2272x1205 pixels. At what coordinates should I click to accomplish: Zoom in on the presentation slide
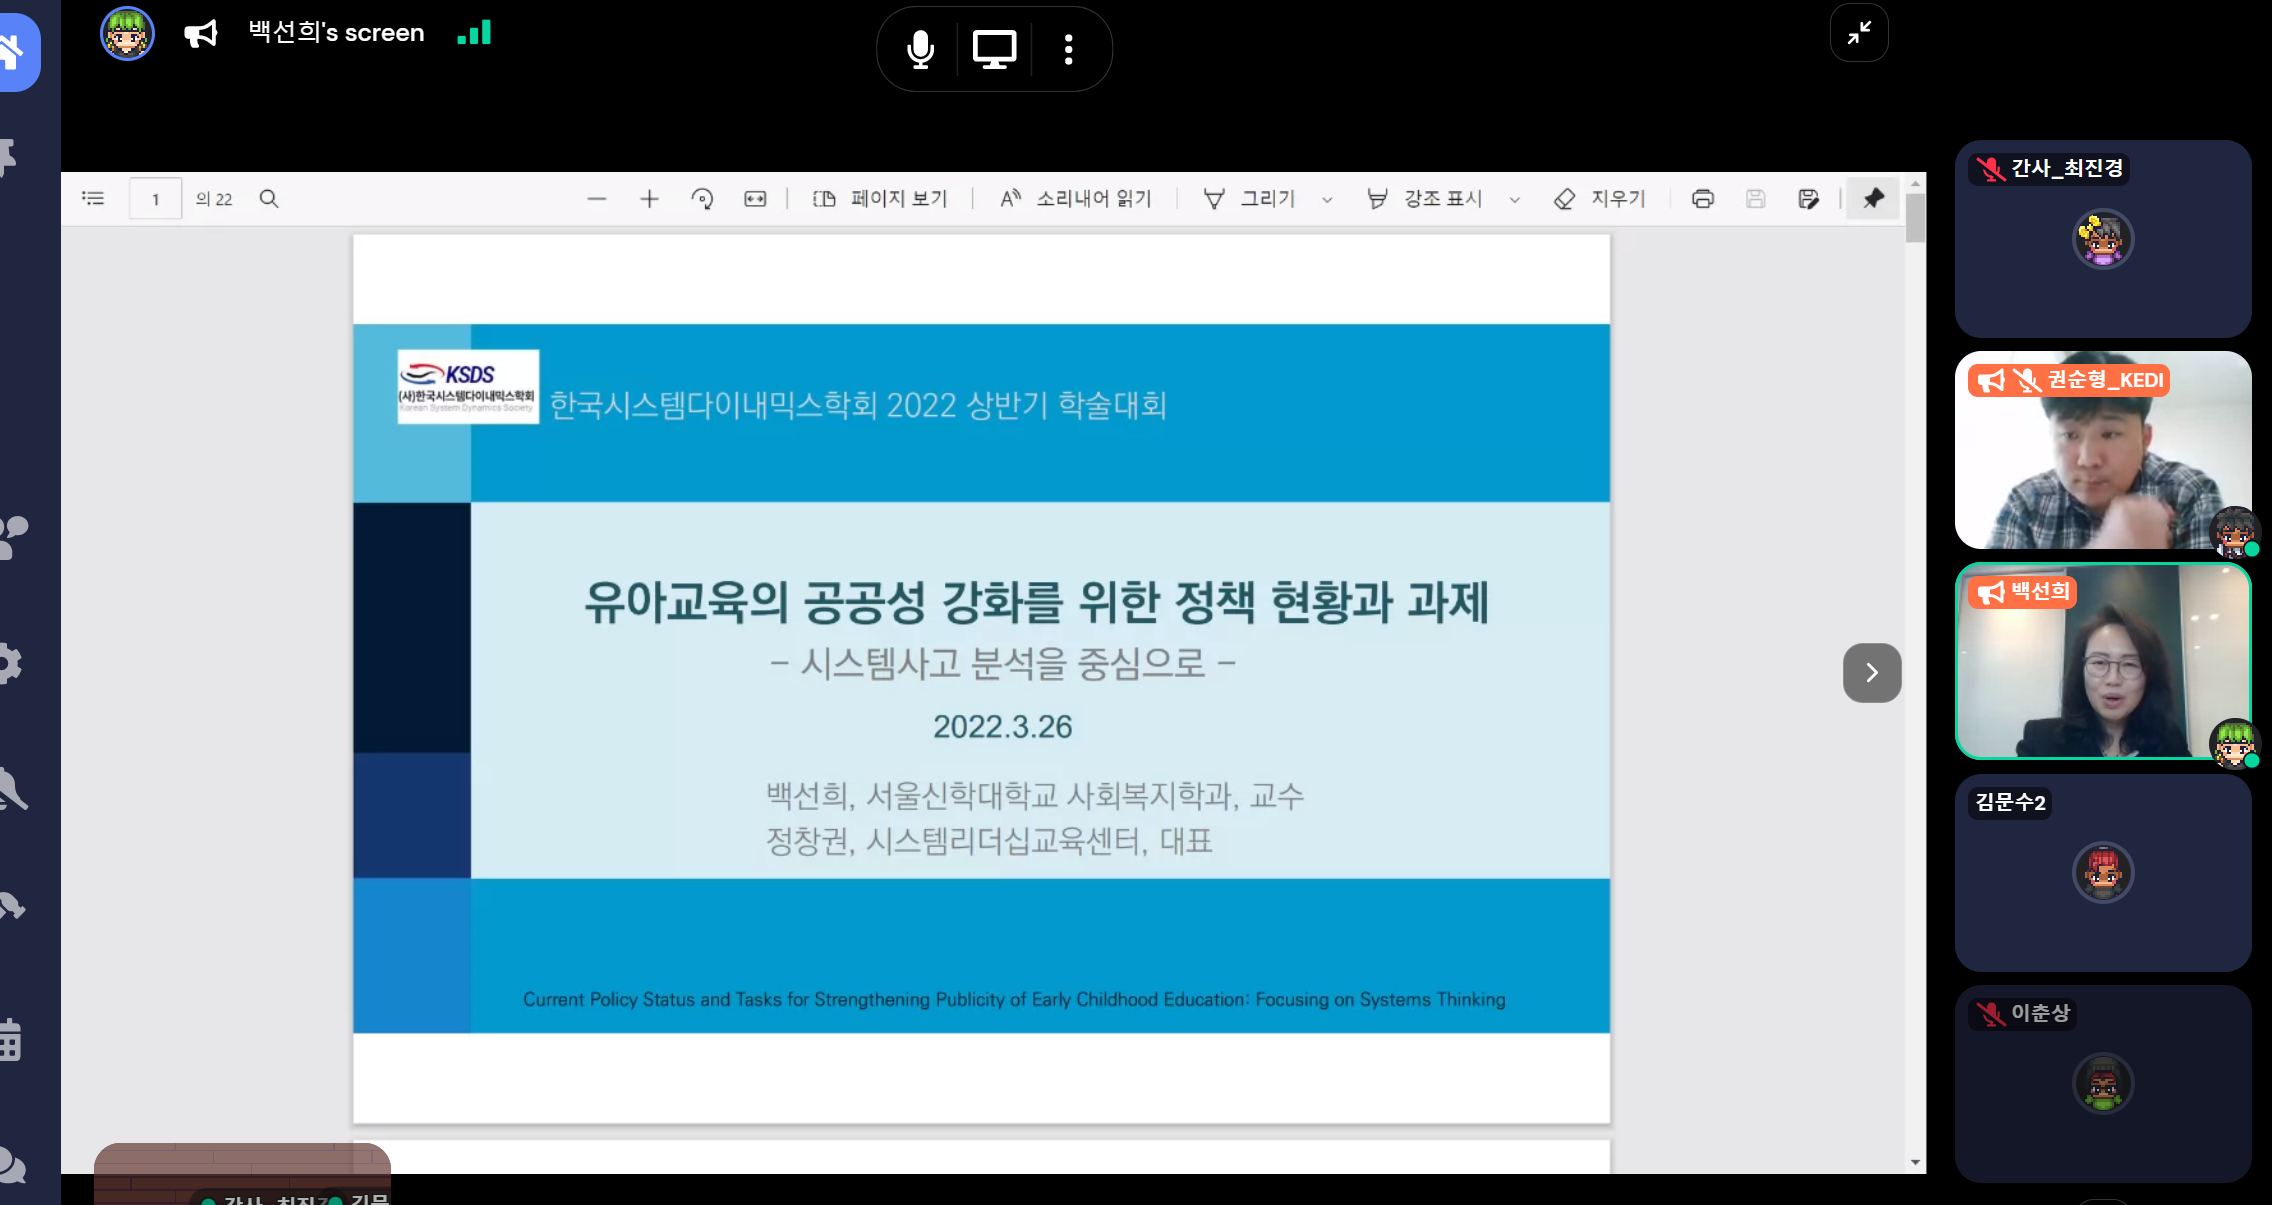click(649, 198)
